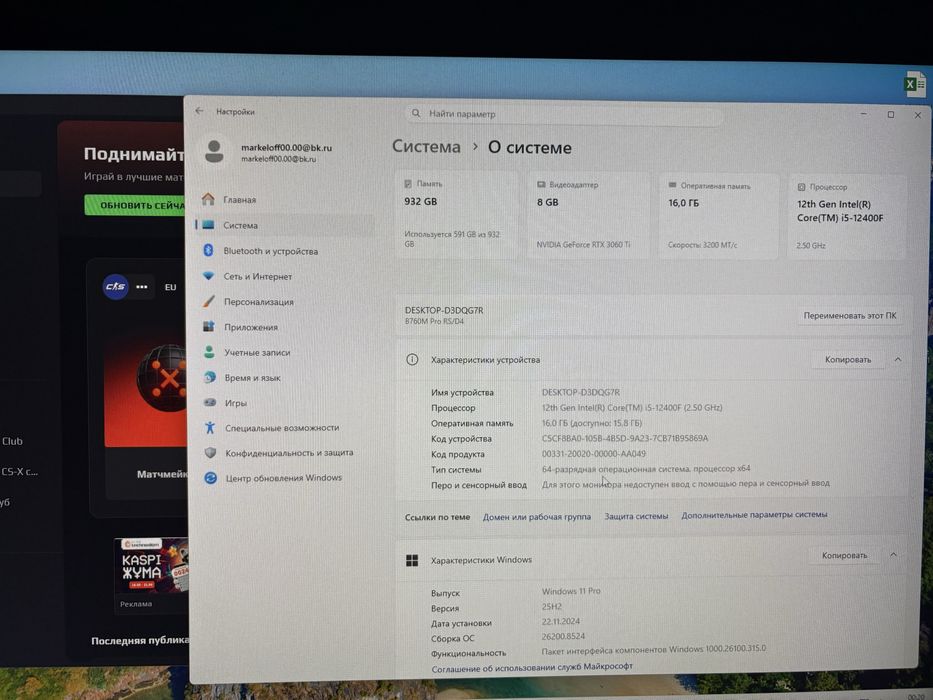933x700 pixels.
Task: Click the Матчмейкинг label in background window
Action: (x=162, y=474)
